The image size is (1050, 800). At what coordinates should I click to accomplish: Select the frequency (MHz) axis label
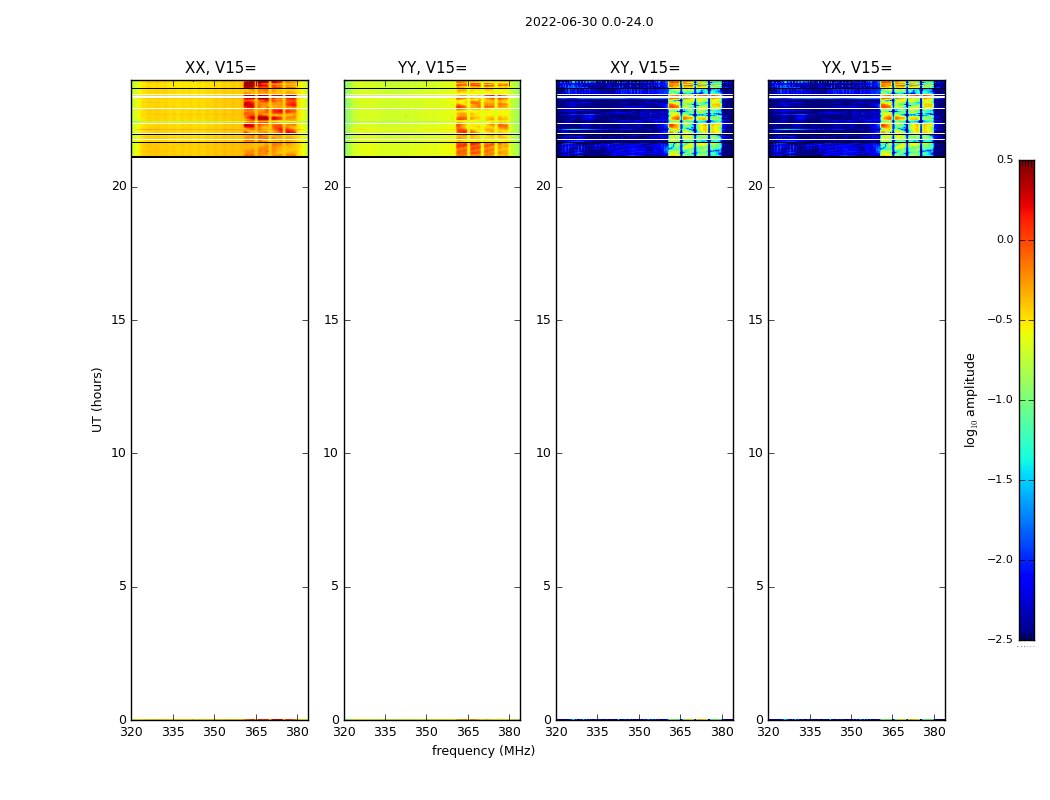tap(483, 750)
